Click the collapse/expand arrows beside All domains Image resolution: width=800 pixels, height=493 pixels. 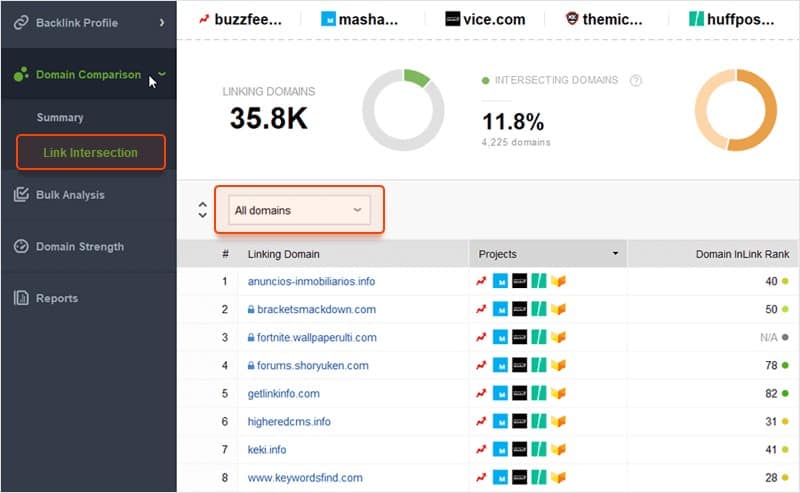click(x=203, y=210)
